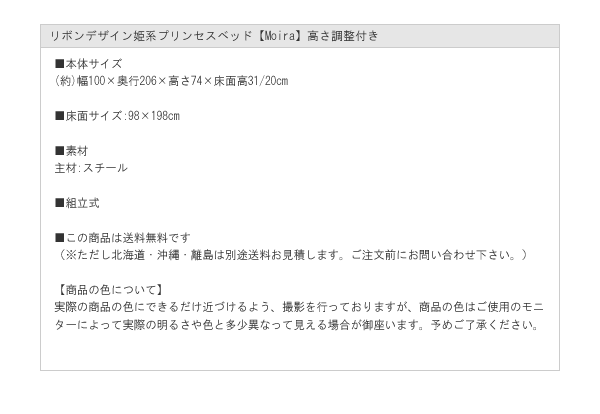Click the 主材:スチール text

point(91,168)
